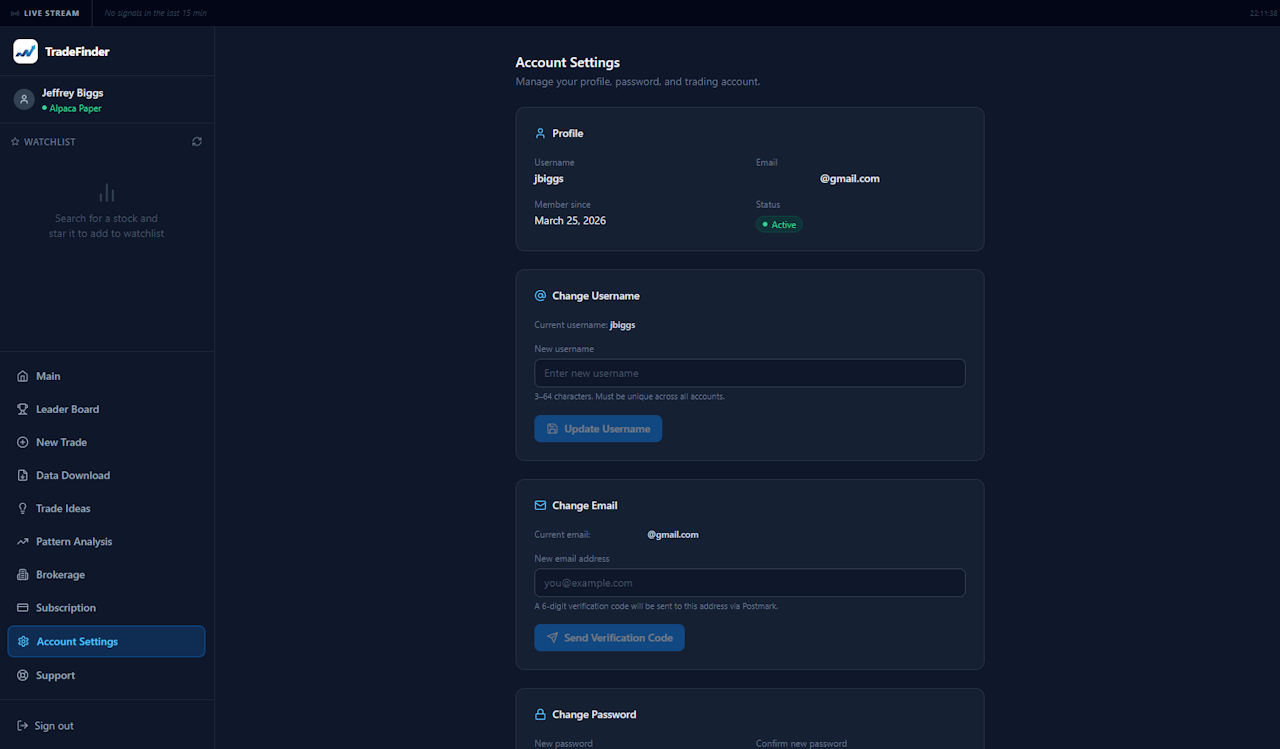Click the Change Email envelope icon

pos(541,505)
